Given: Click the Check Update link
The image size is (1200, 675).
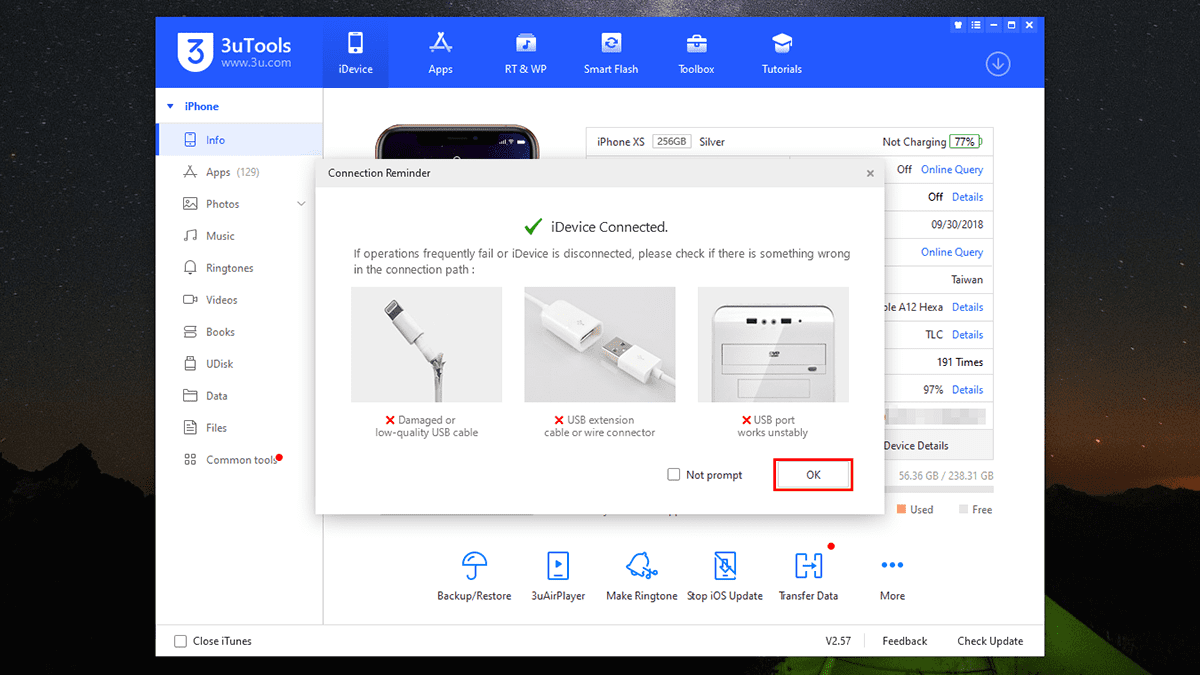Looking at the screenshot, I should [989, 640].
